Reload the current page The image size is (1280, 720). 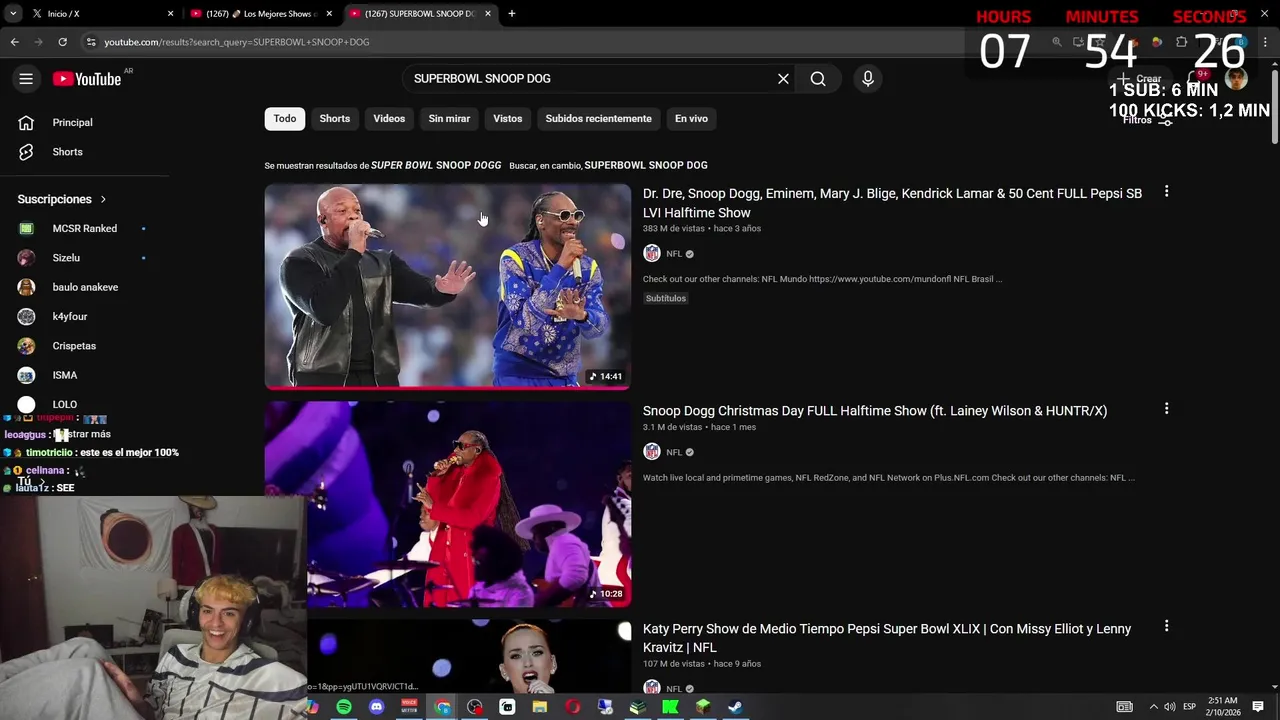[62, 42]
